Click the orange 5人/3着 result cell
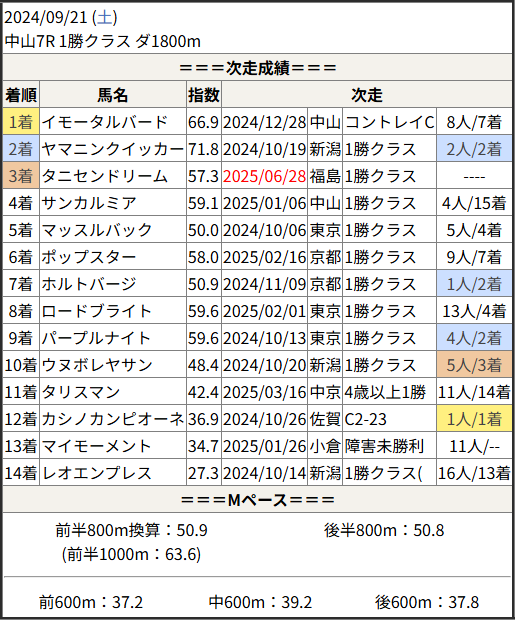The image size is (515, 620). click(474, 365)
